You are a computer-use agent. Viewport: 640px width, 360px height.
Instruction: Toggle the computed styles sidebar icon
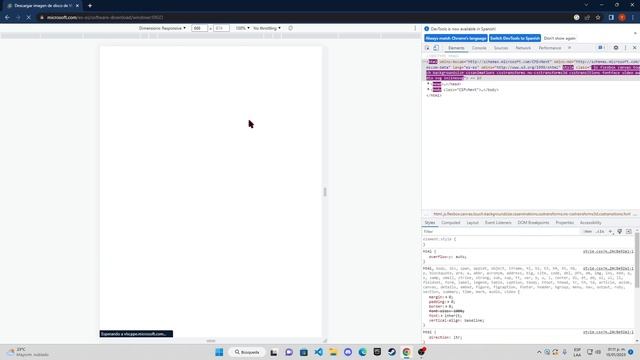click(629, 231)
